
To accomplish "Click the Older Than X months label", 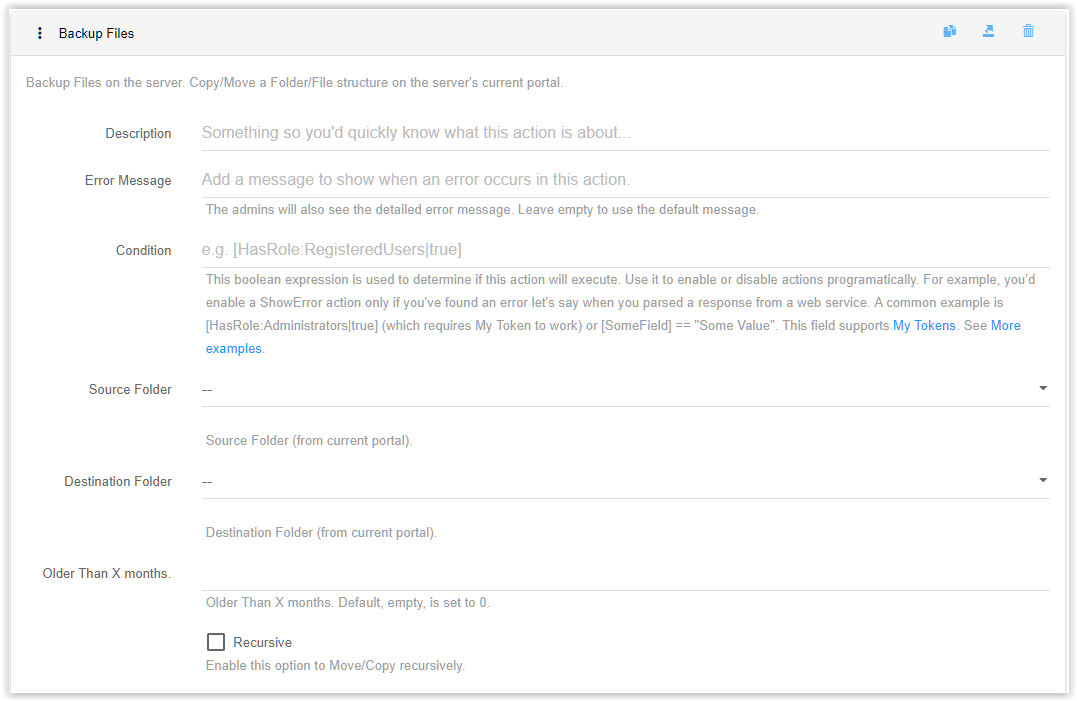I will [106, 573].
